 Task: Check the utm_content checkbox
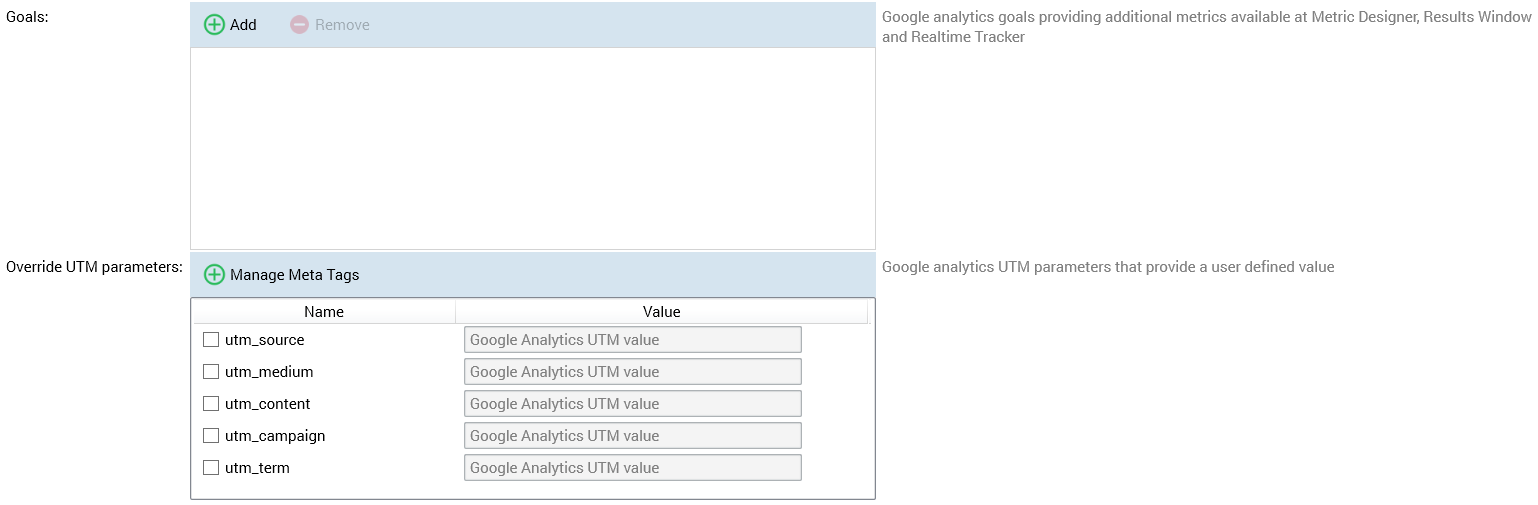click(x=211, y=404)
